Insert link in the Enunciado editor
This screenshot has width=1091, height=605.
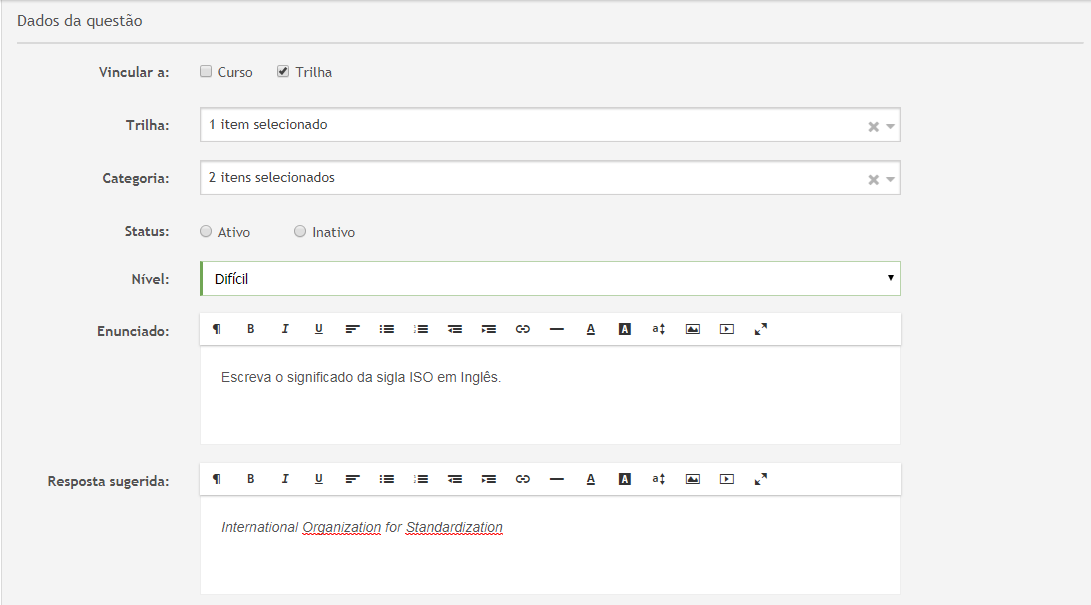522,329
